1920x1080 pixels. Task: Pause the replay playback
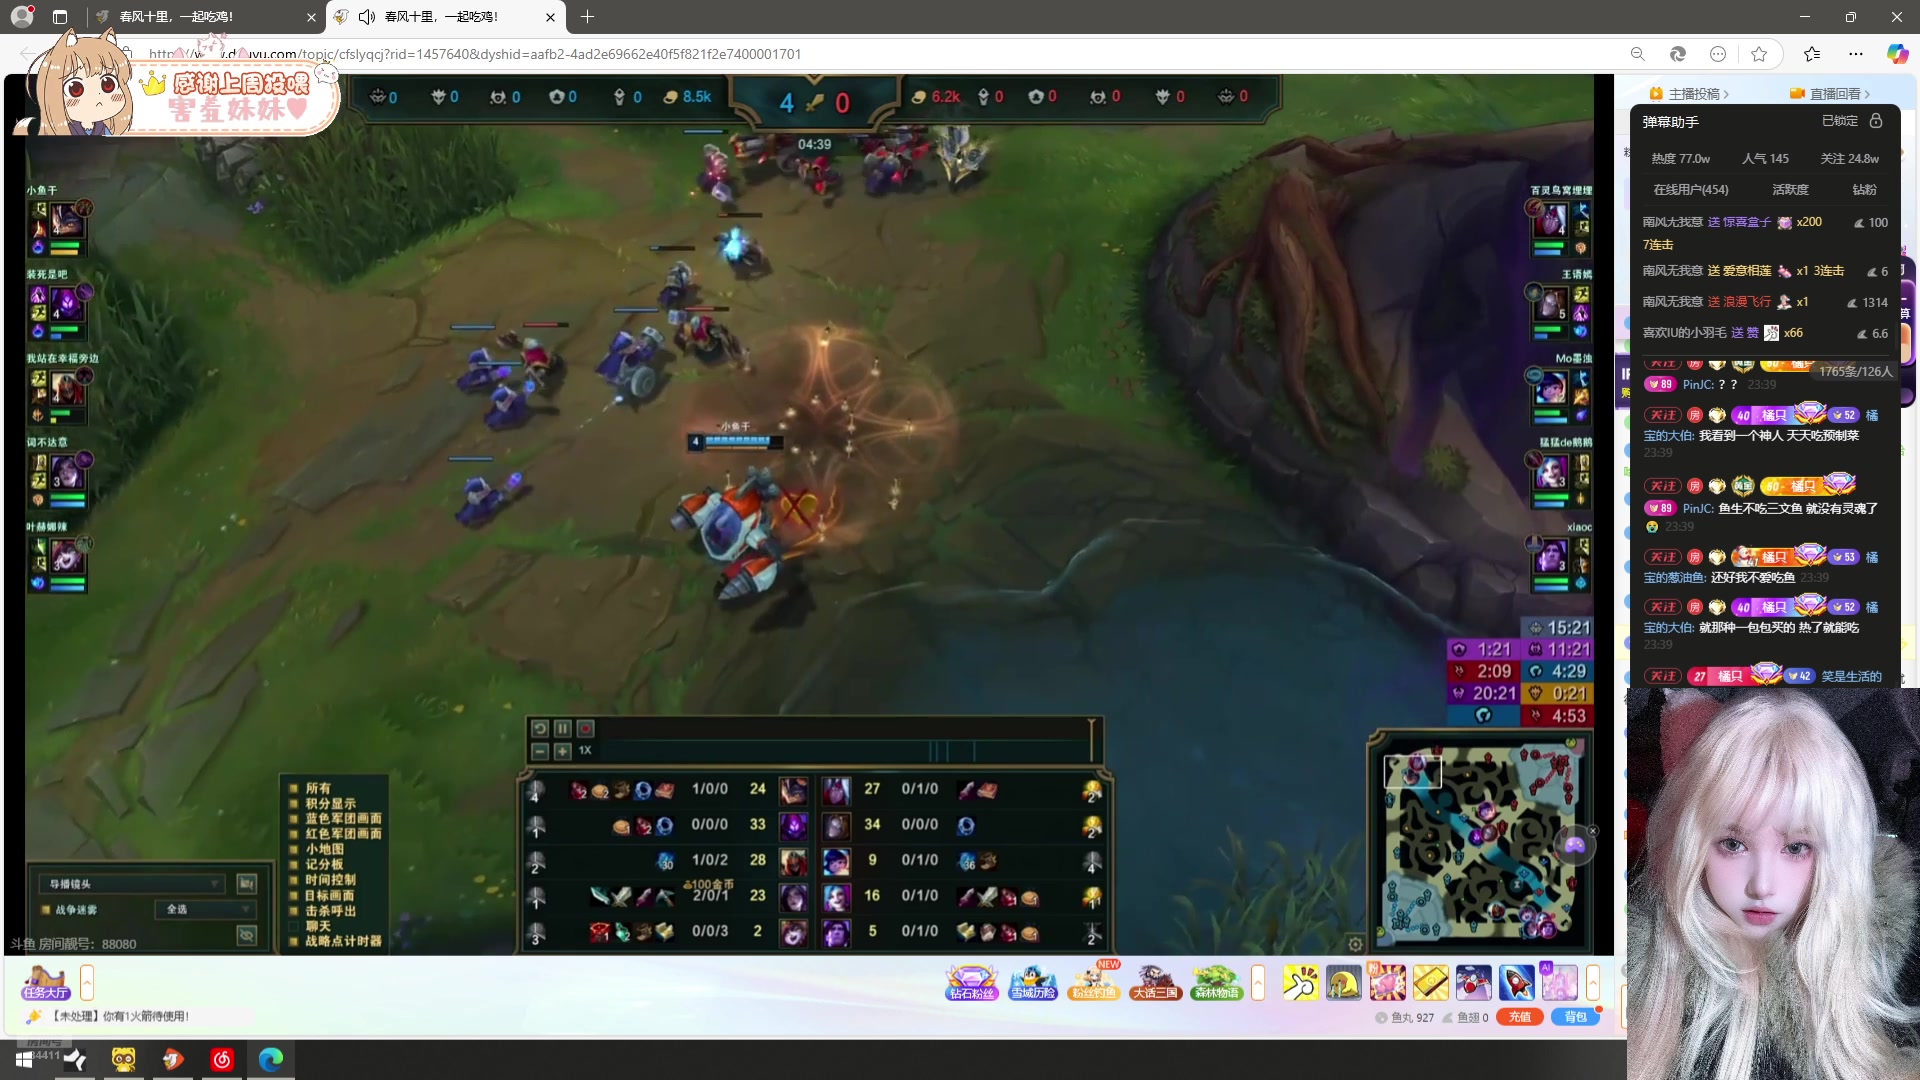pyautogui.click(x=563, y=729)
